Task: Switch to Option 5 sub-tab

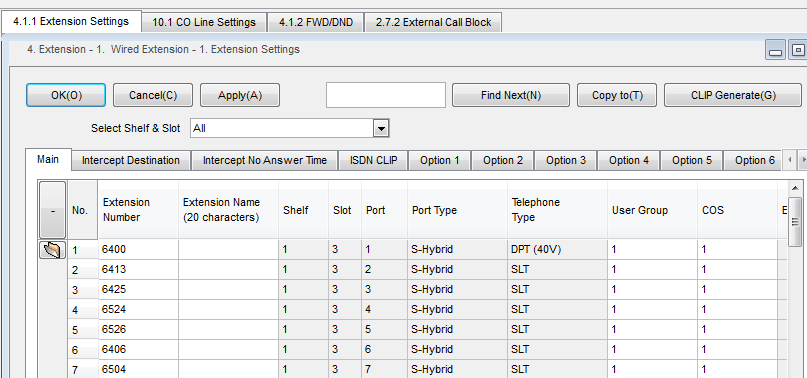Action: click(x=692, y=160)
